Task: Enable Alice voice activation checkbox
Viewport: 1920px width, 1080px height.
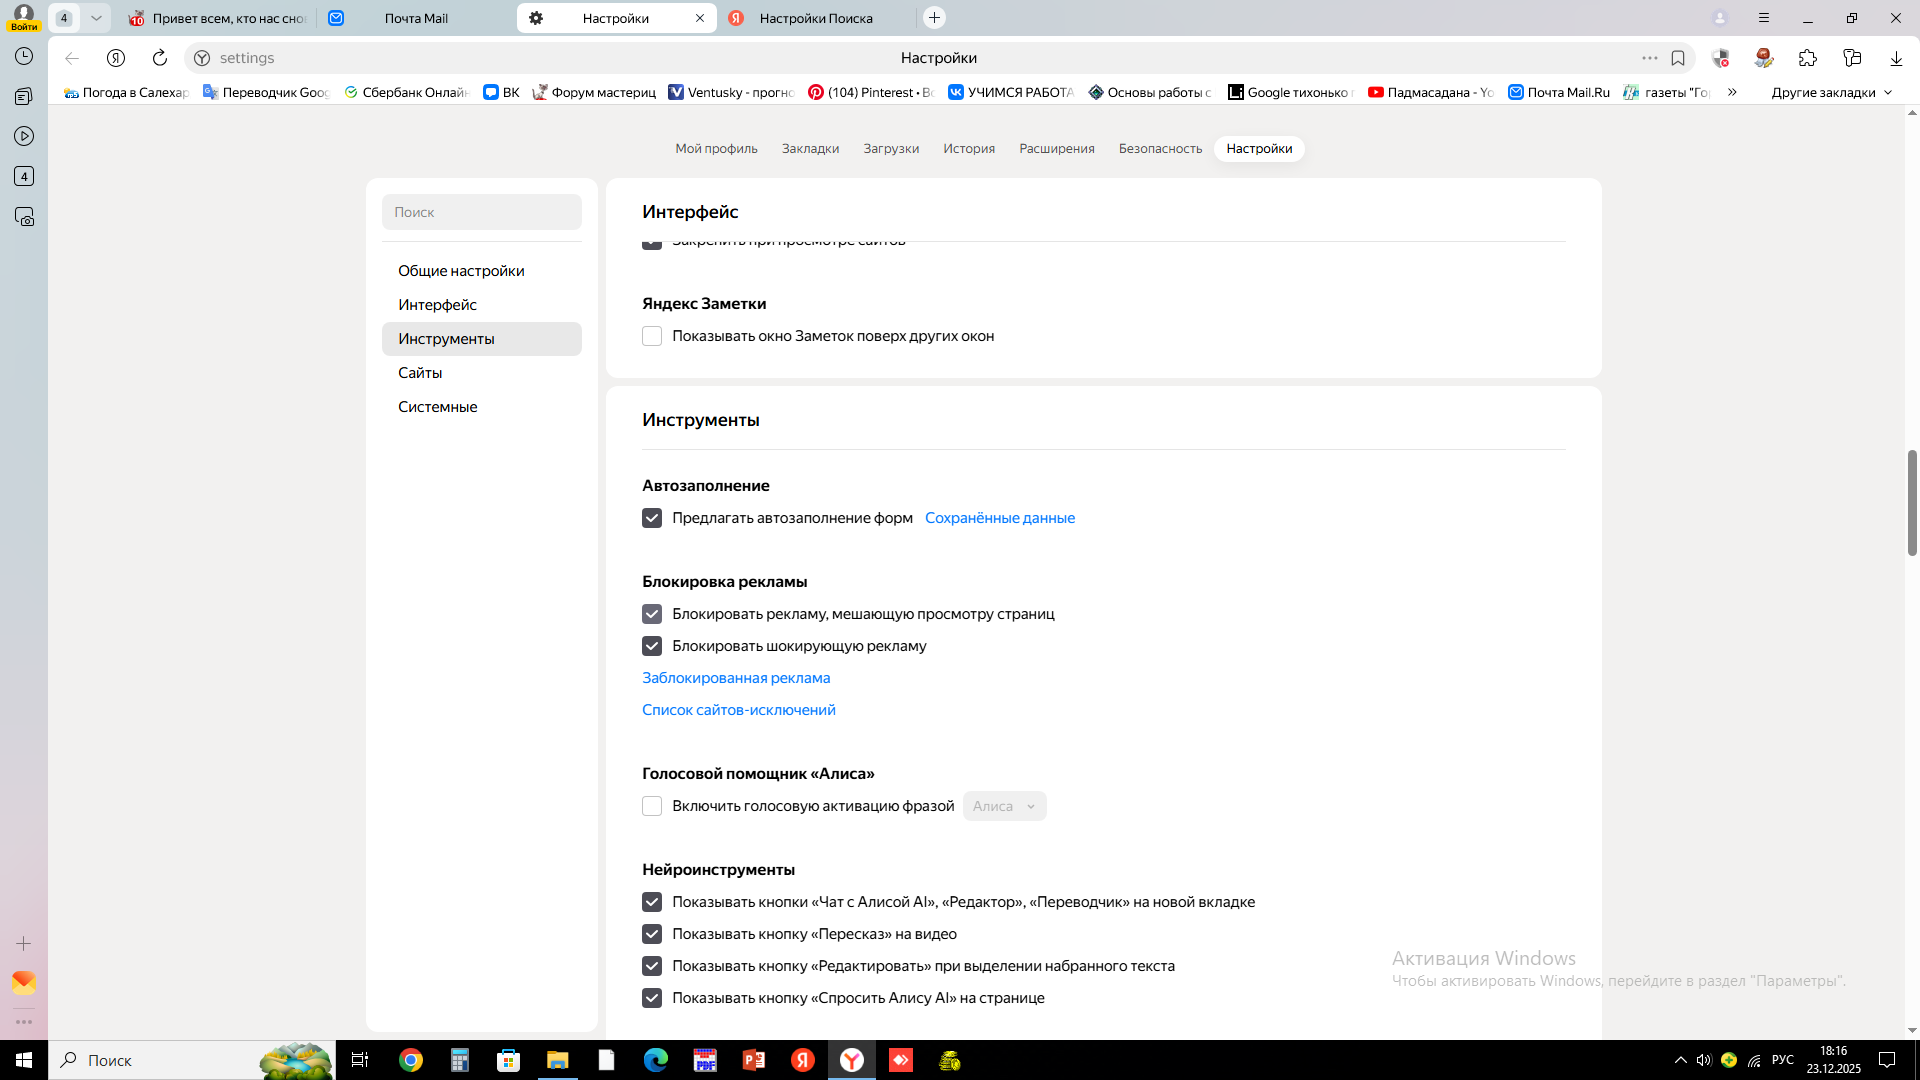Action: 652,806
